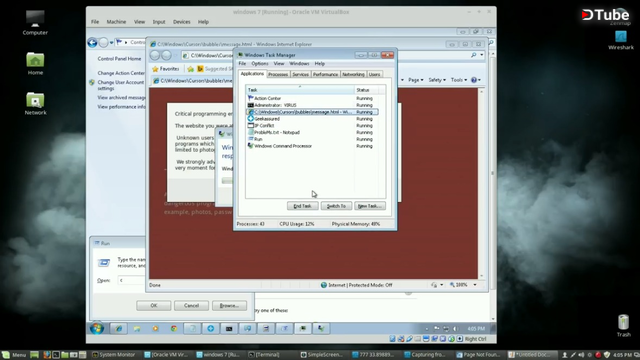
Task: Switch to the Performance tab
Action: click(x=325, y=74)
